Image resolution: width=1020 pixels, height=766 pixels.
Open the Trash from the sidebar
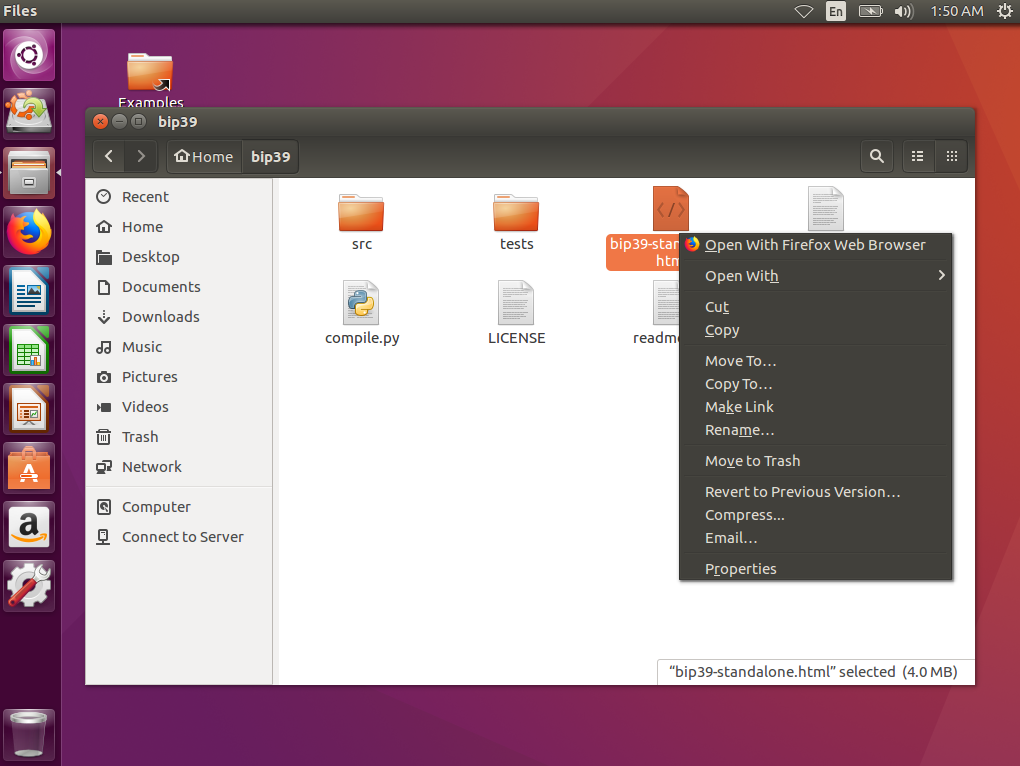[137, 436]
